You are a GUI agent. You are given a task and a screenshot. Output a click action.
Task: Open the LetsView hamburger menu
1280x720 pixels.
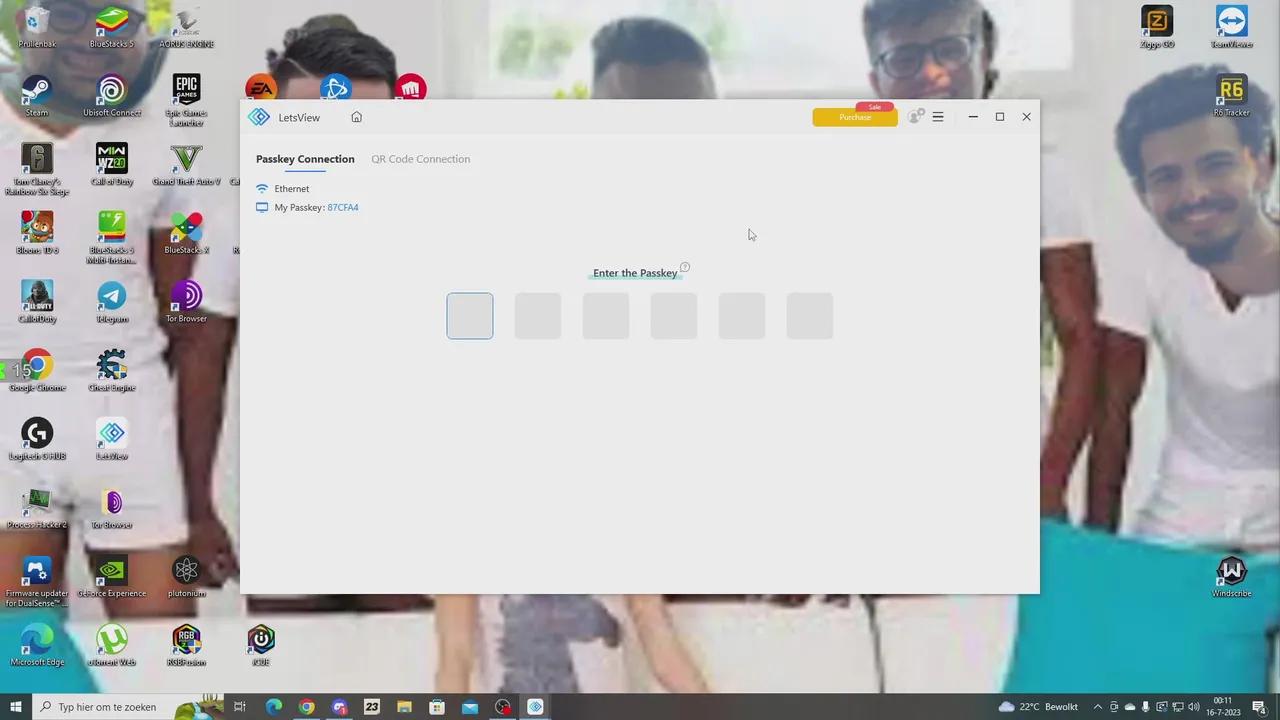[938, 117]
